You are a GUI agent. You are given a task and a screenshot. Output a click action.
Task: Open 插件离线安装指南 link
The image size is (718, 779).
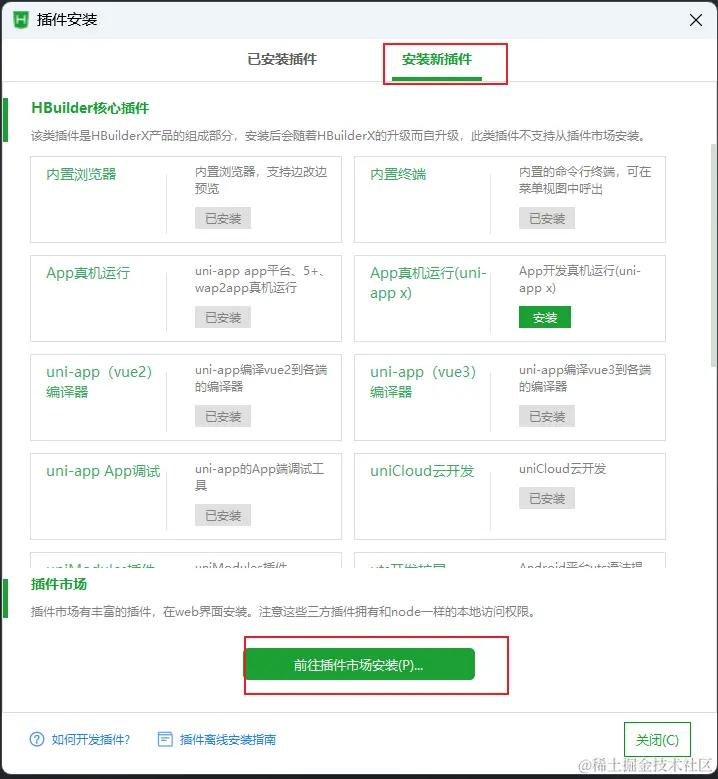pyautogui.click(x=228, y=740)
